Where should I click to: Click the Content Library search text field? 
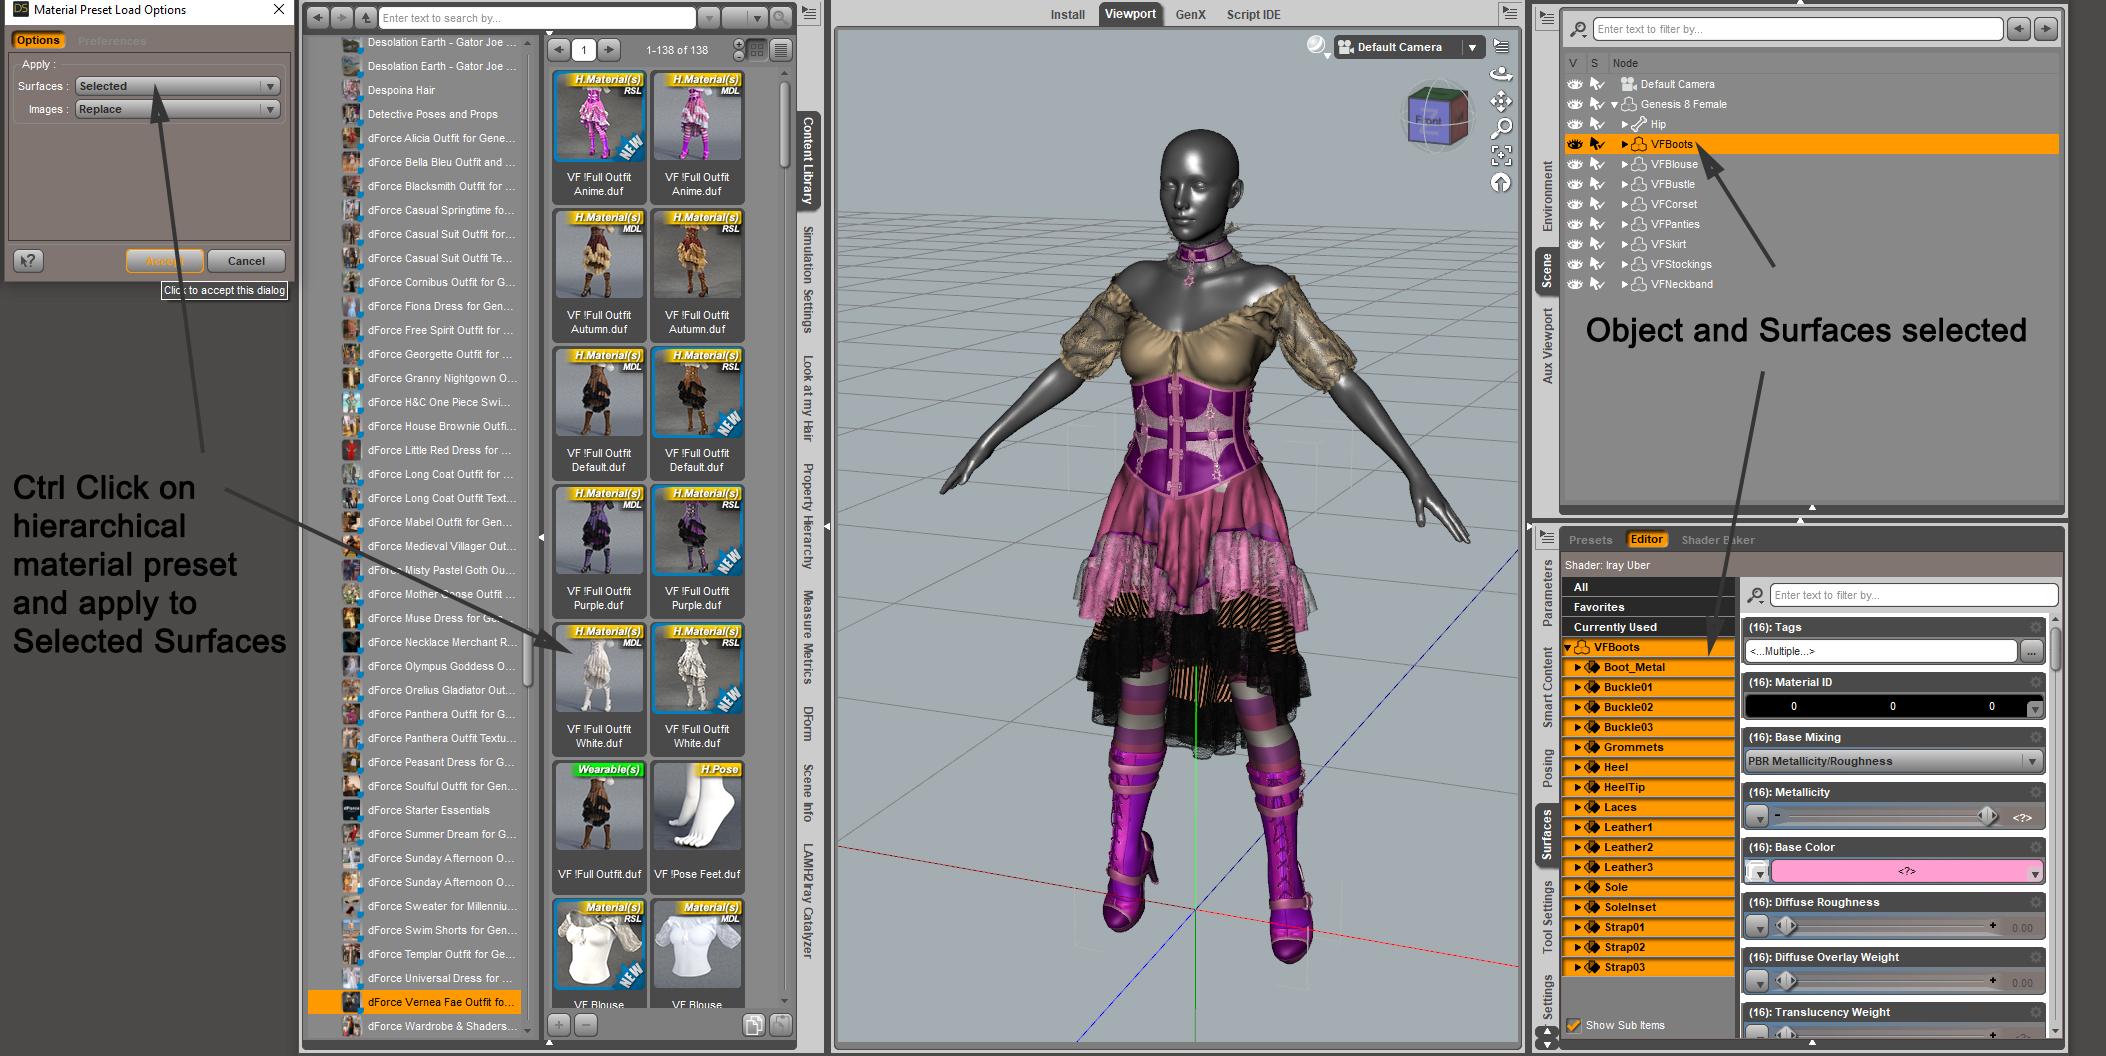[537, 18]
